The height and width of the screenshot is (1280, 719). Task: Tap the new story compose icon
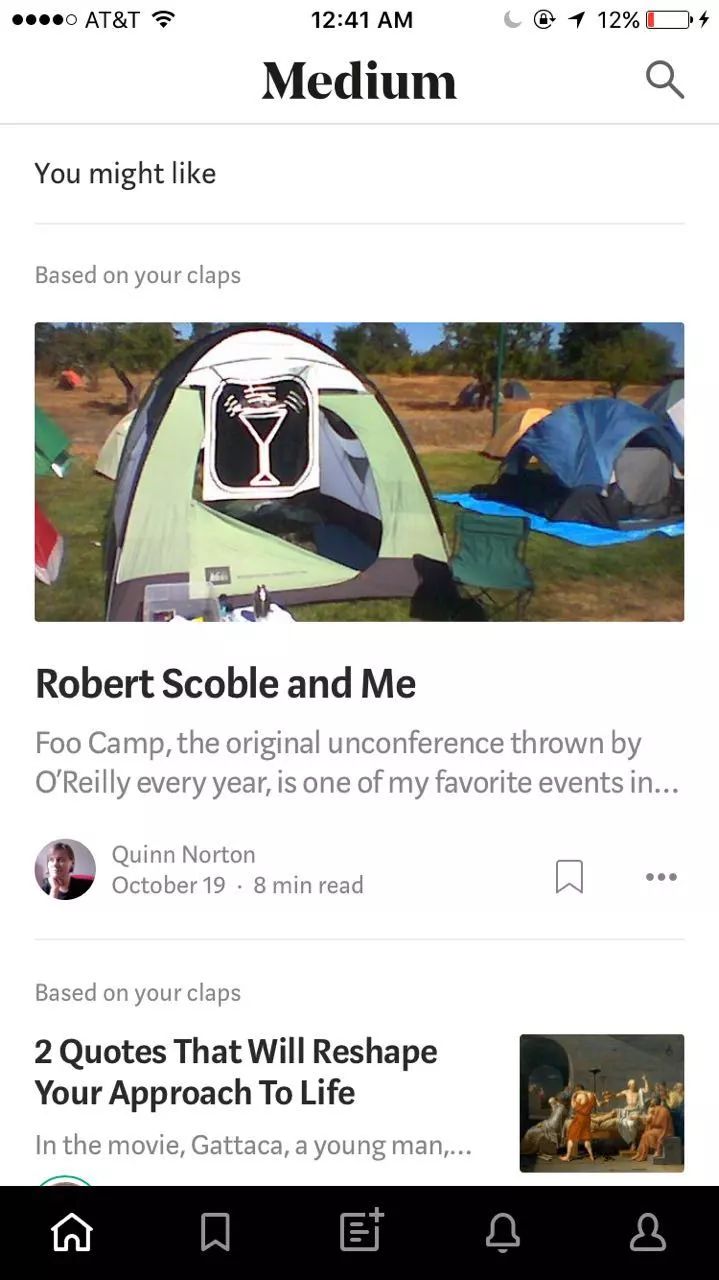(x=360, y=1230)
